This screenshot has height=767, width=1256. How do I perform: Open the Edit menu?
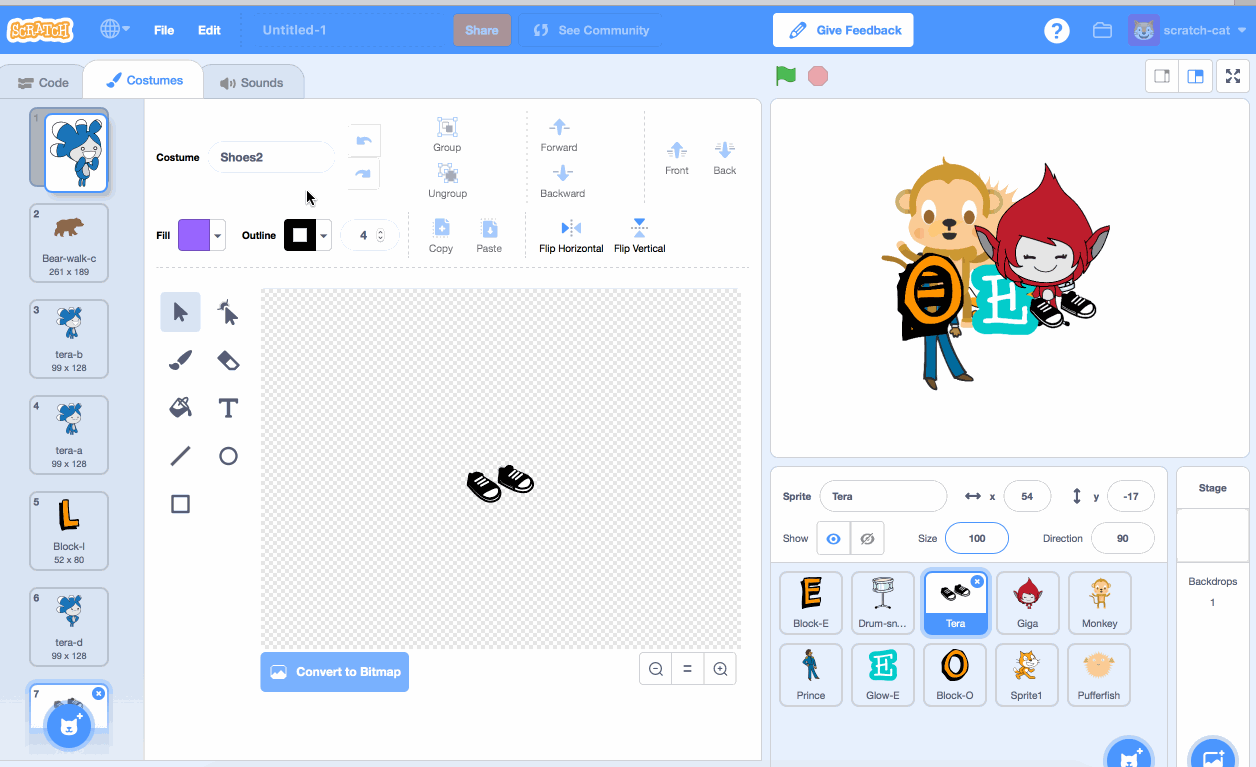[209, 30]
